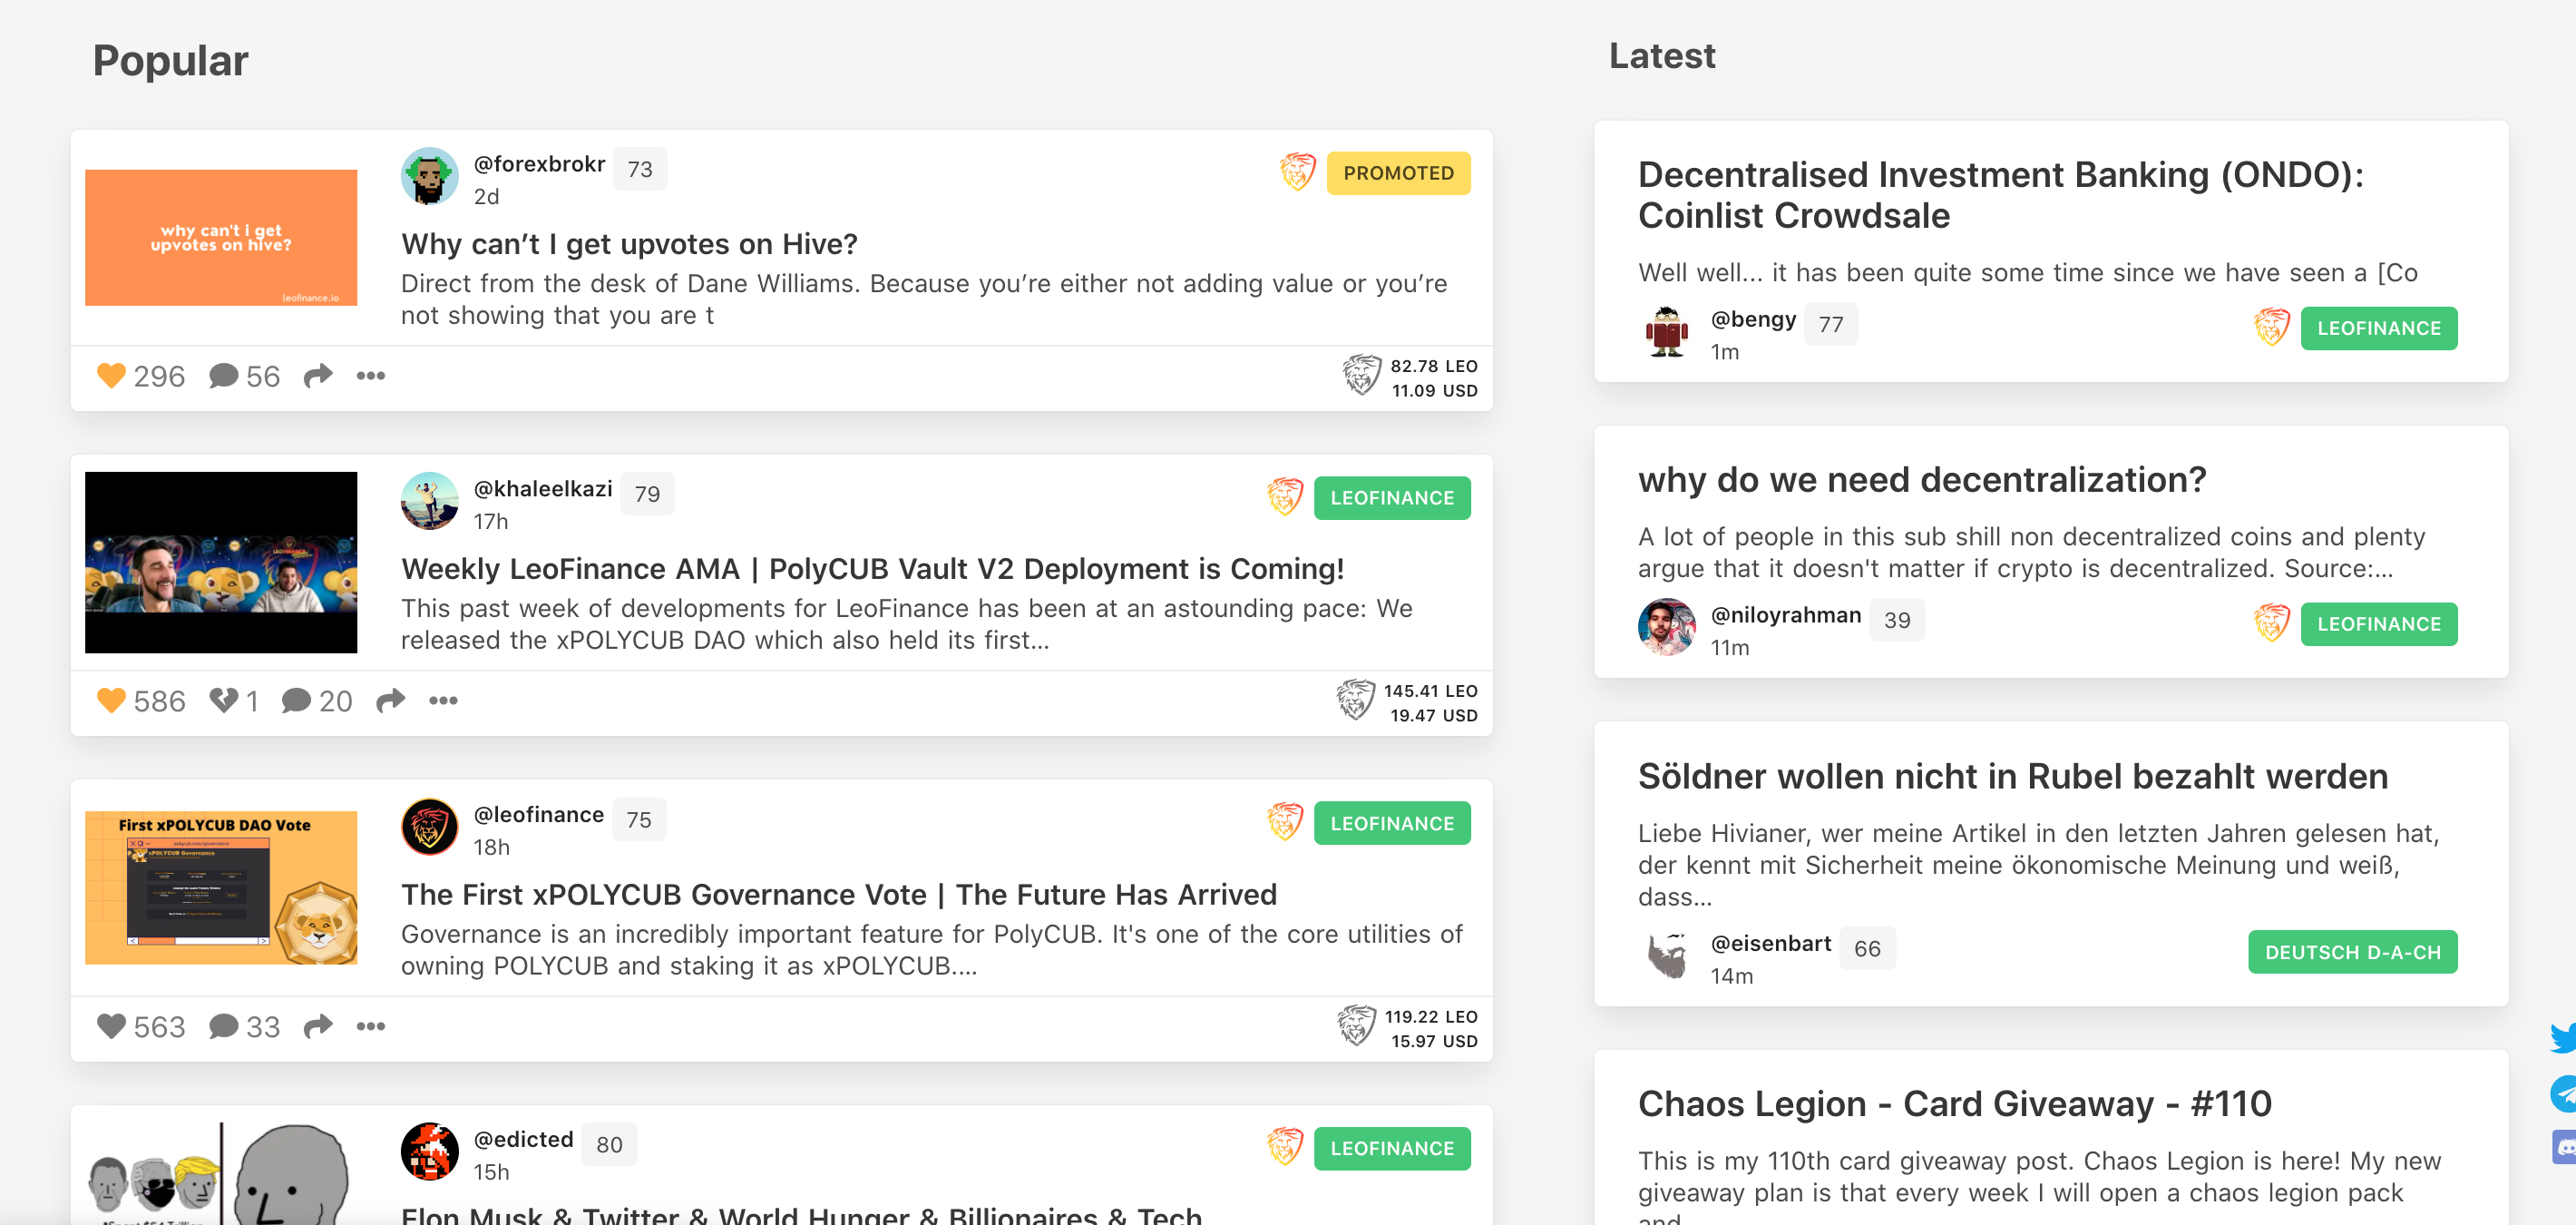Open @edicted profile link
Image resolution: width=2576 pixels, height=1225 pixels.
coord(523,1139)
